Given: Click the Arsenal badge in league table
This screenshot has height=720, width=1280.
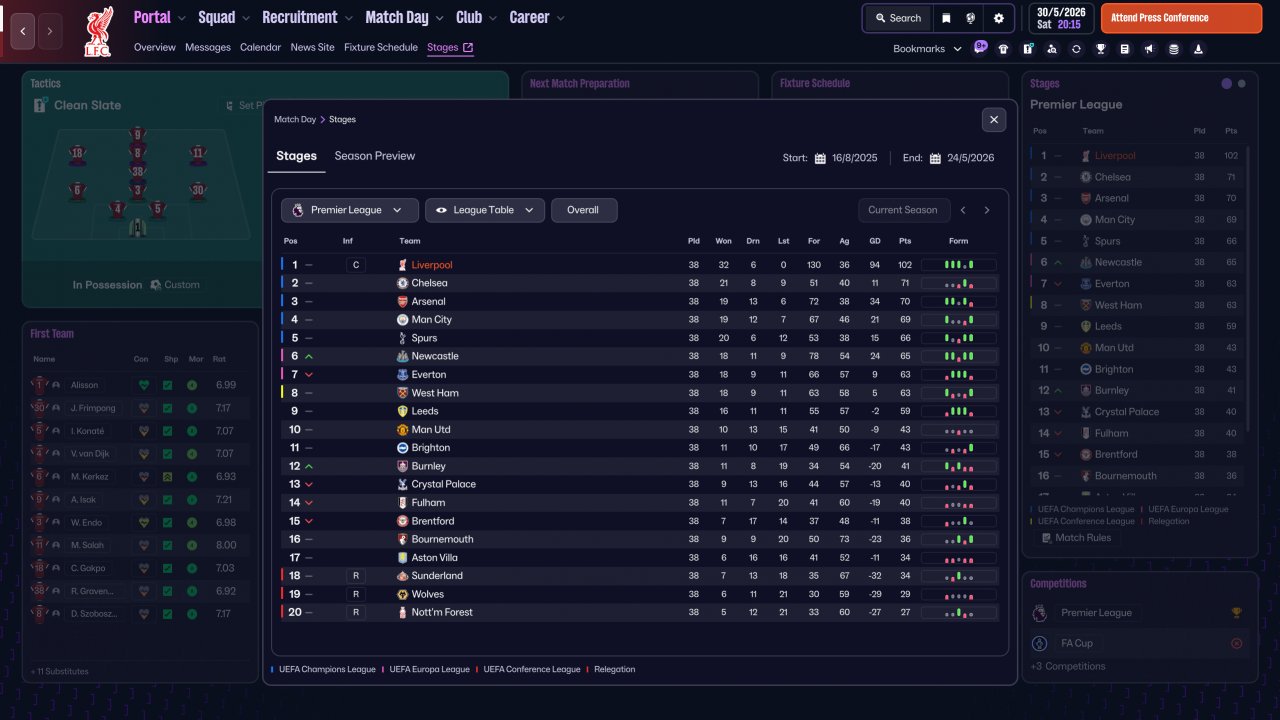Looking at the screenshot, I should [402, 301].
